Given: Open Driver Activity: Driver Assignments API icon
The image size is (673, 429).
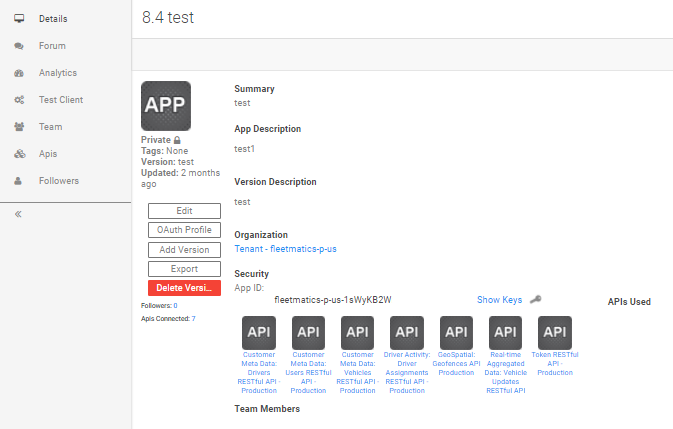Looking at the screenshot, I should tap(406, 332).
